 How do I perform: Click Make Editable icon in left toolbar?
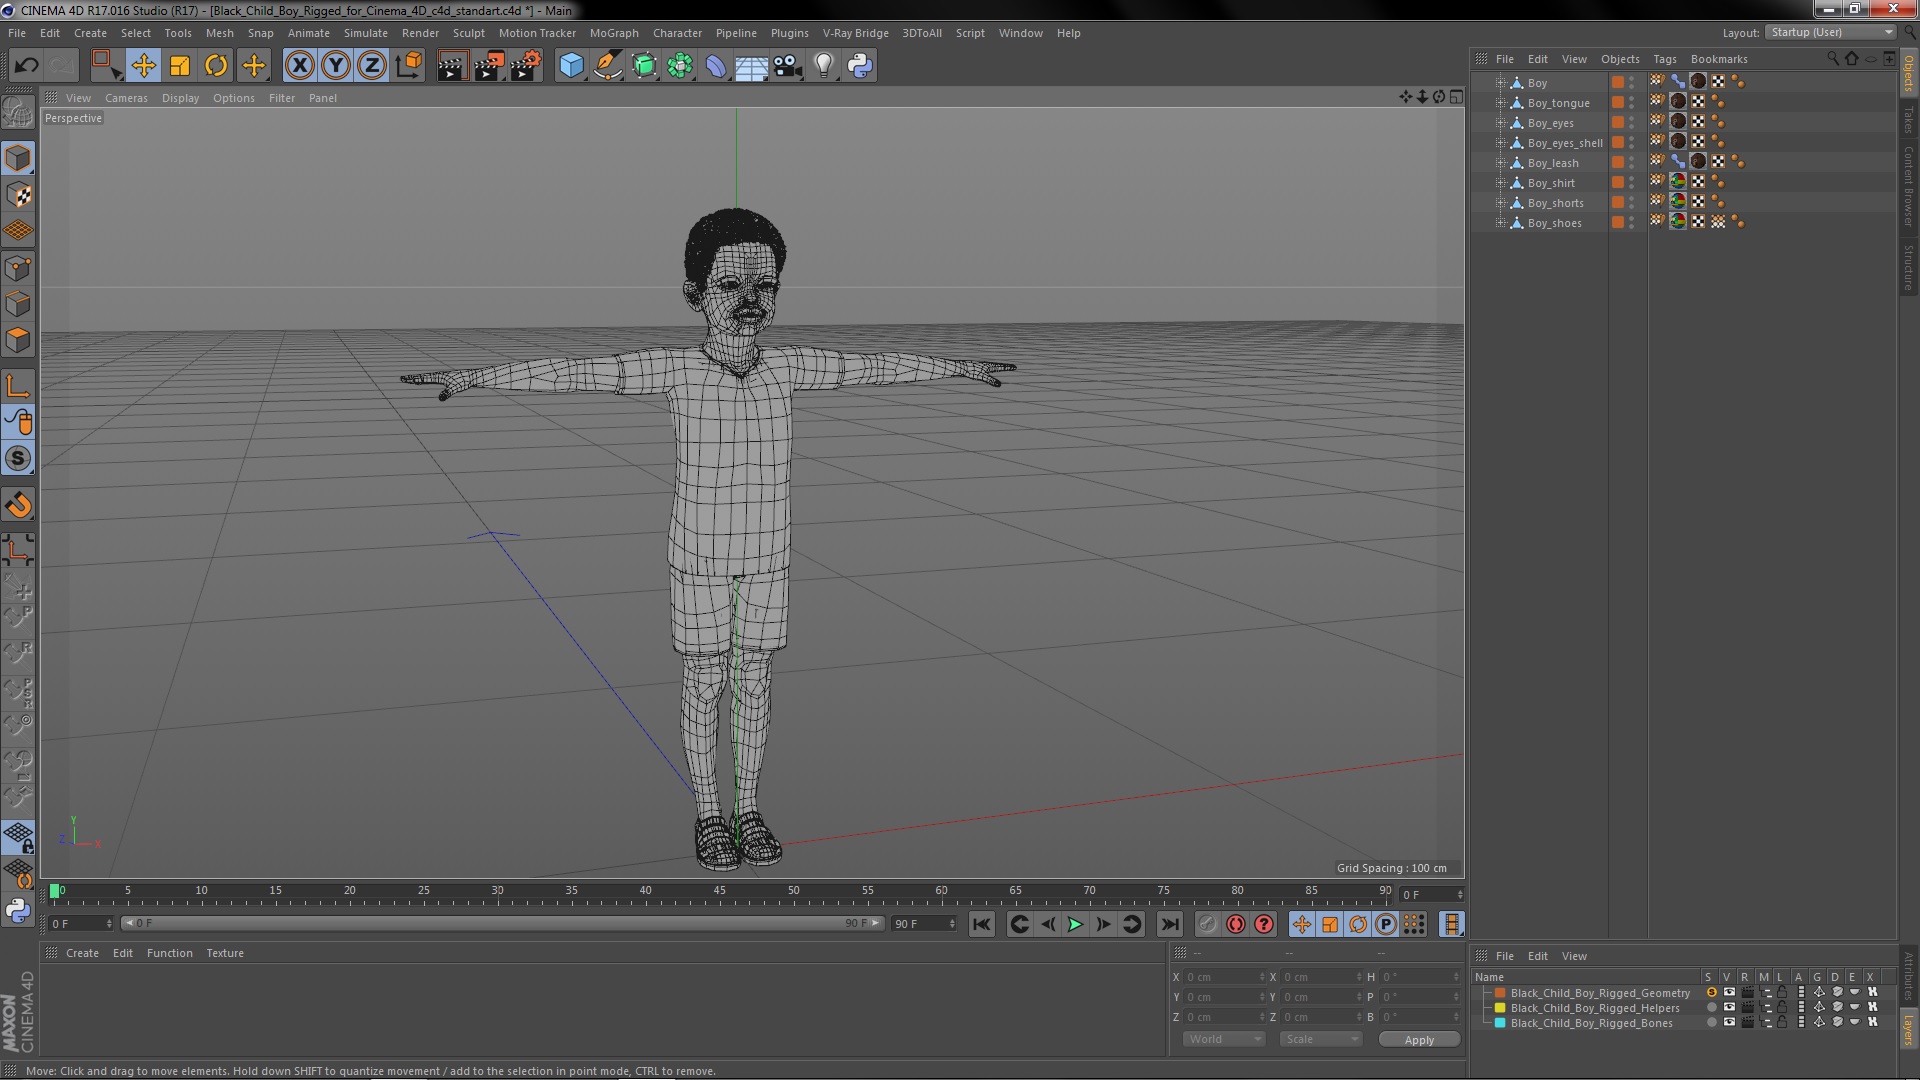pyautogui.click(x=18, y=112)
